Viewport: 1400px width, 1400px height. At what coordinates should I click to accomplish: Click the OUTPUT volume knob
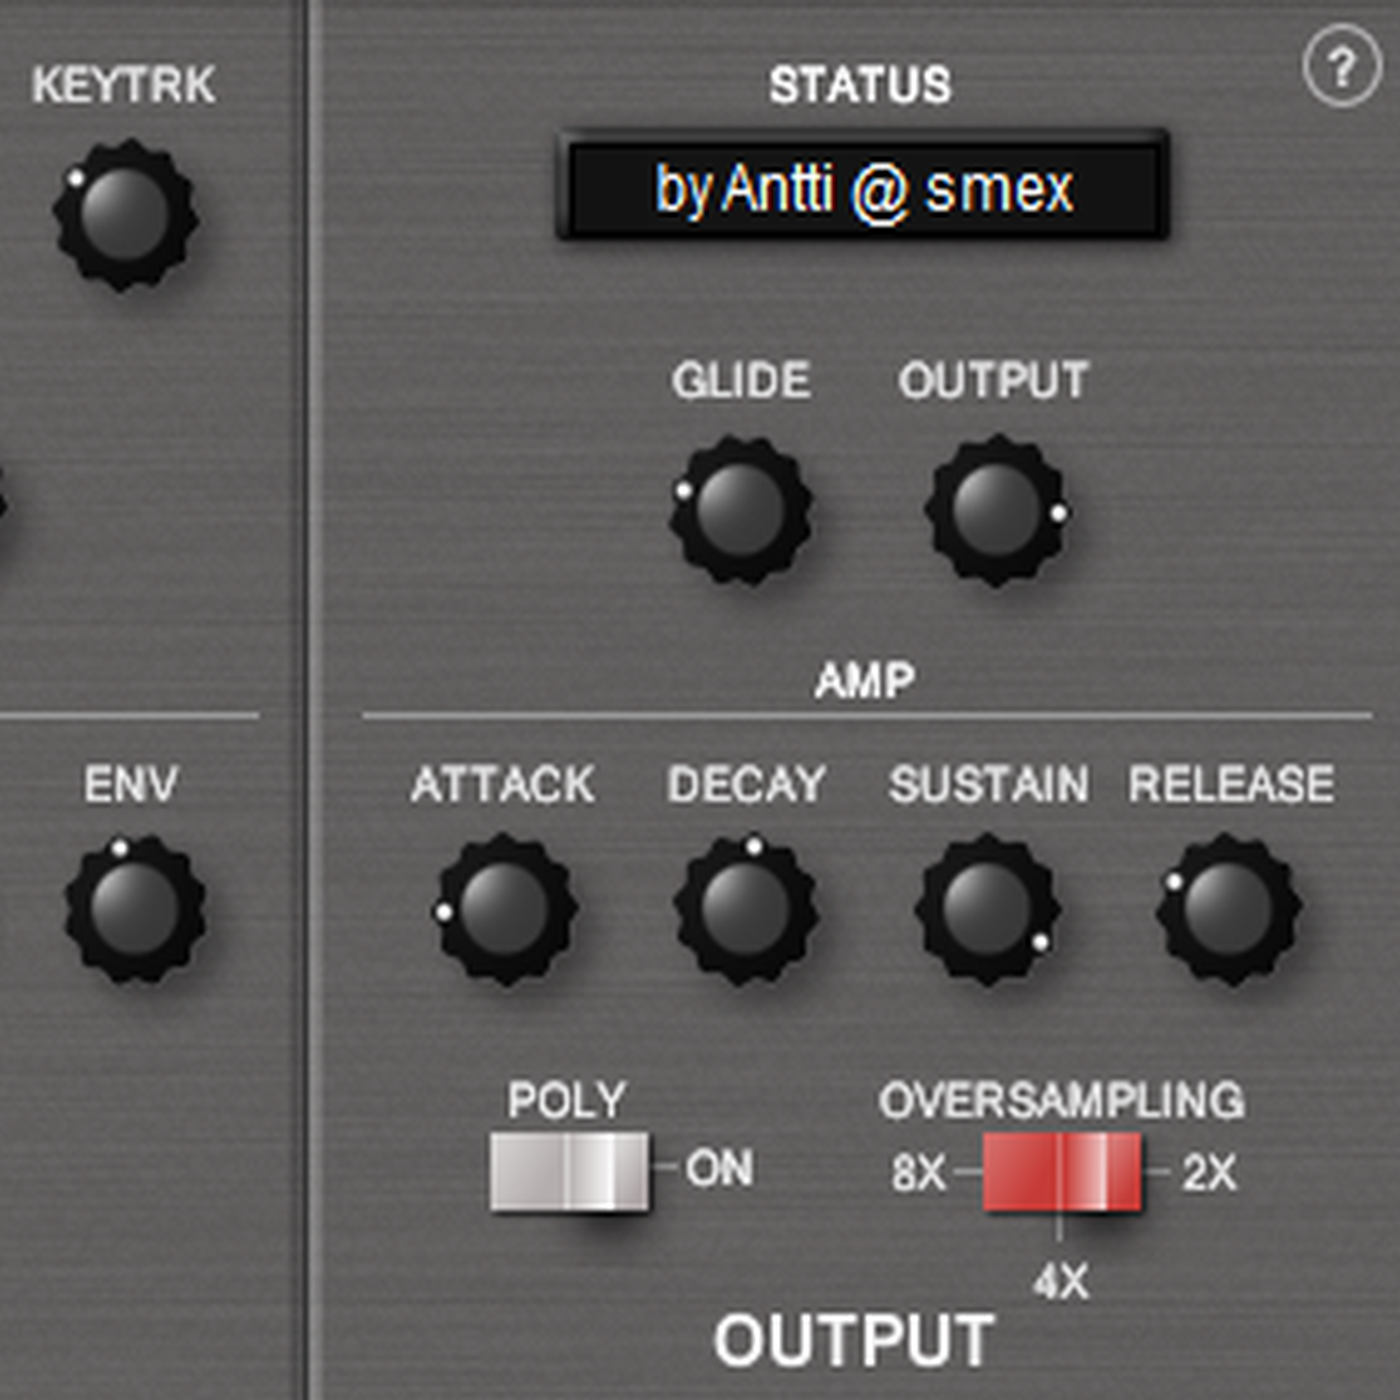pos(996,510)
